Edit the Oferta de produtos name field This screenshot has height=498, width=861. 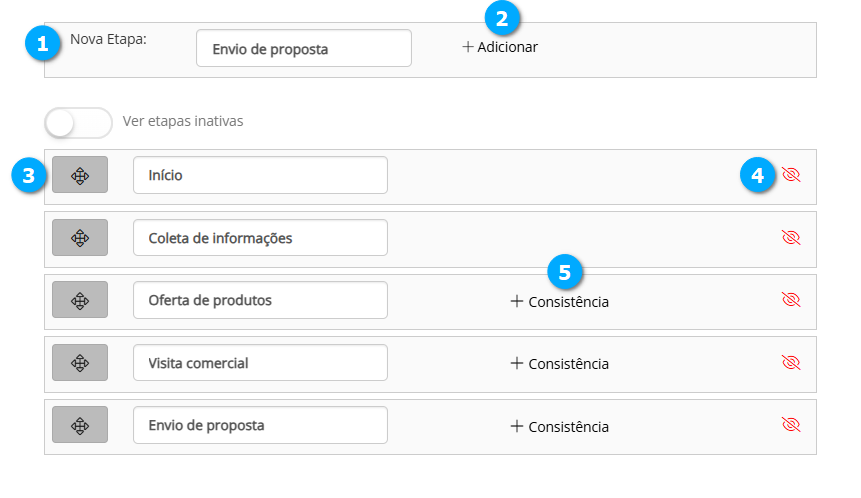(260, 300)
